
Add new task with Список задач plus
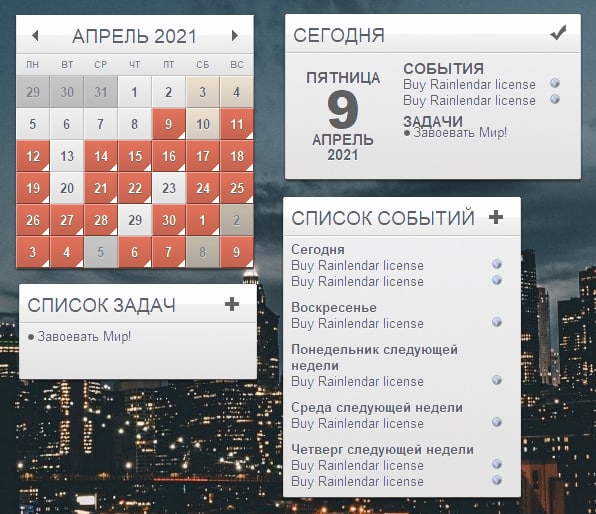[x=232, y=304]
